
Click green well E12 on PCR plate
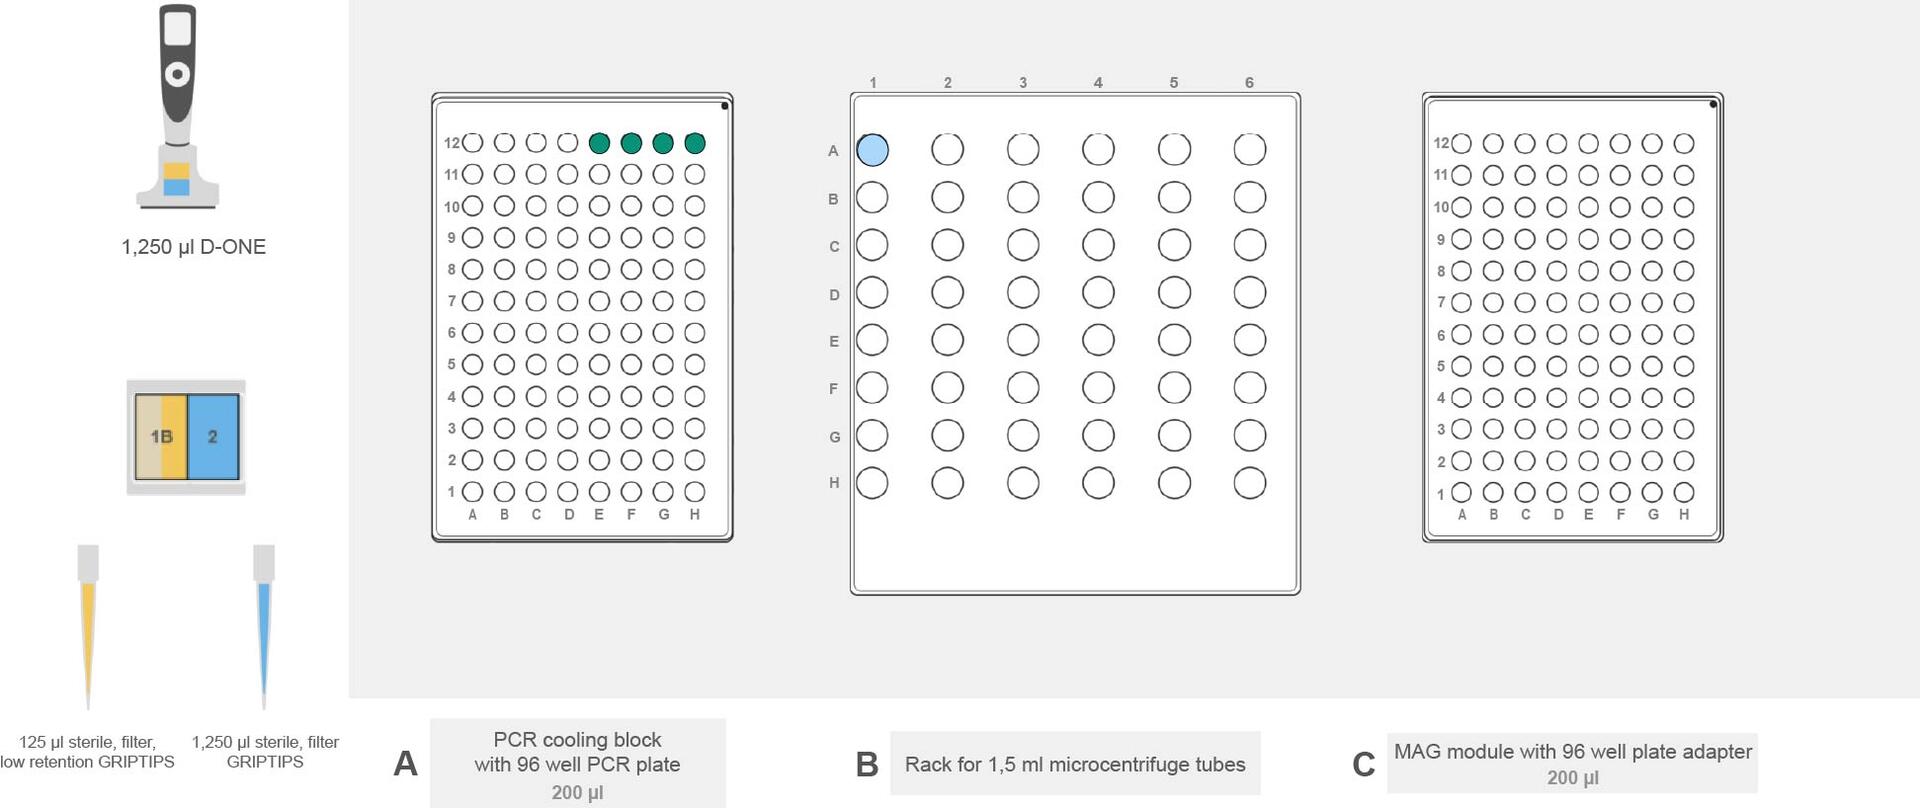(x=599, y=143)
